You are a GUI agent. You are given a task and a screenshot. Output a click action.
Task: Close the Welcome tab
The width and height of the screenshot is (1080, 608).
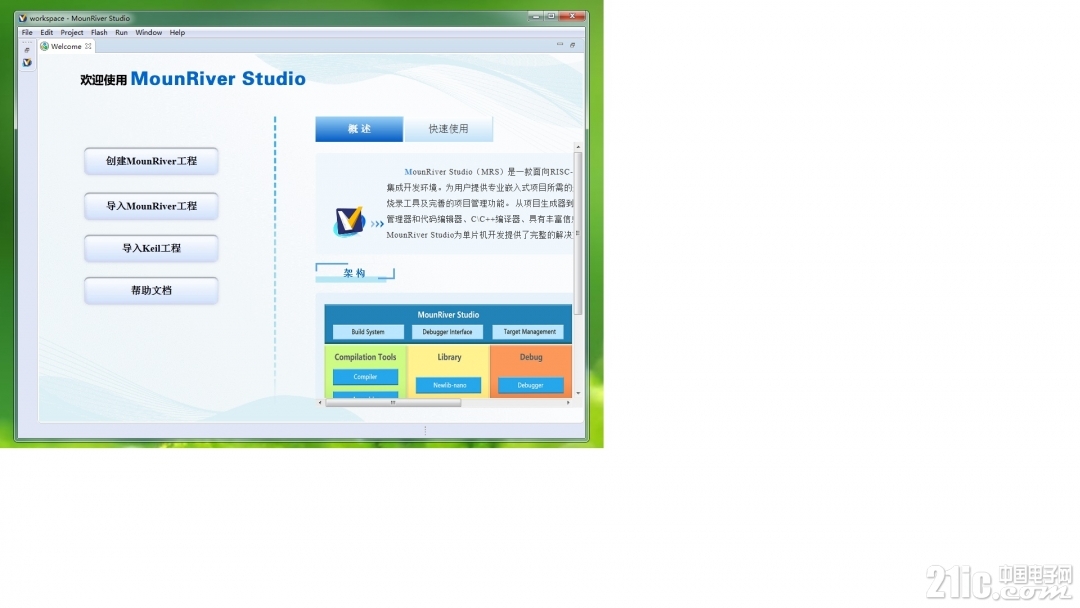pos(88,46)
